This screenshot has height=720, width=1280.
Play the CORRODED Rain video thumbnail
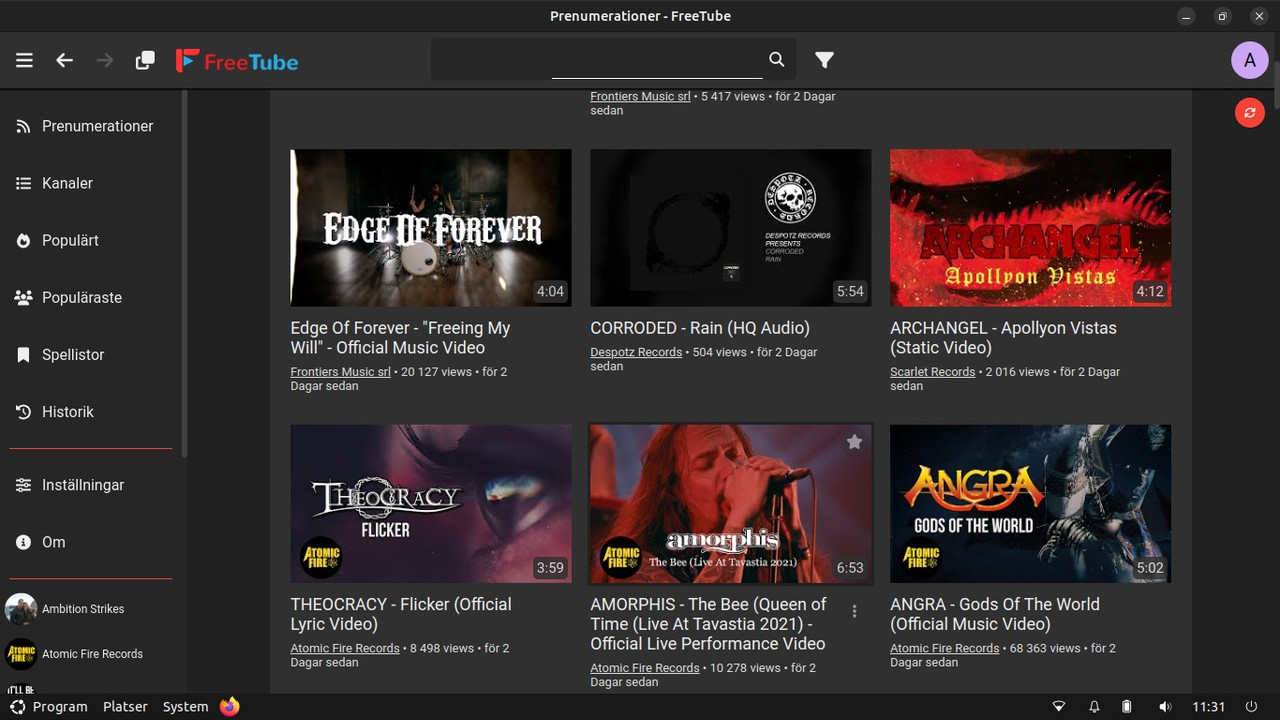pyautogui.click(x=731, y=228)
